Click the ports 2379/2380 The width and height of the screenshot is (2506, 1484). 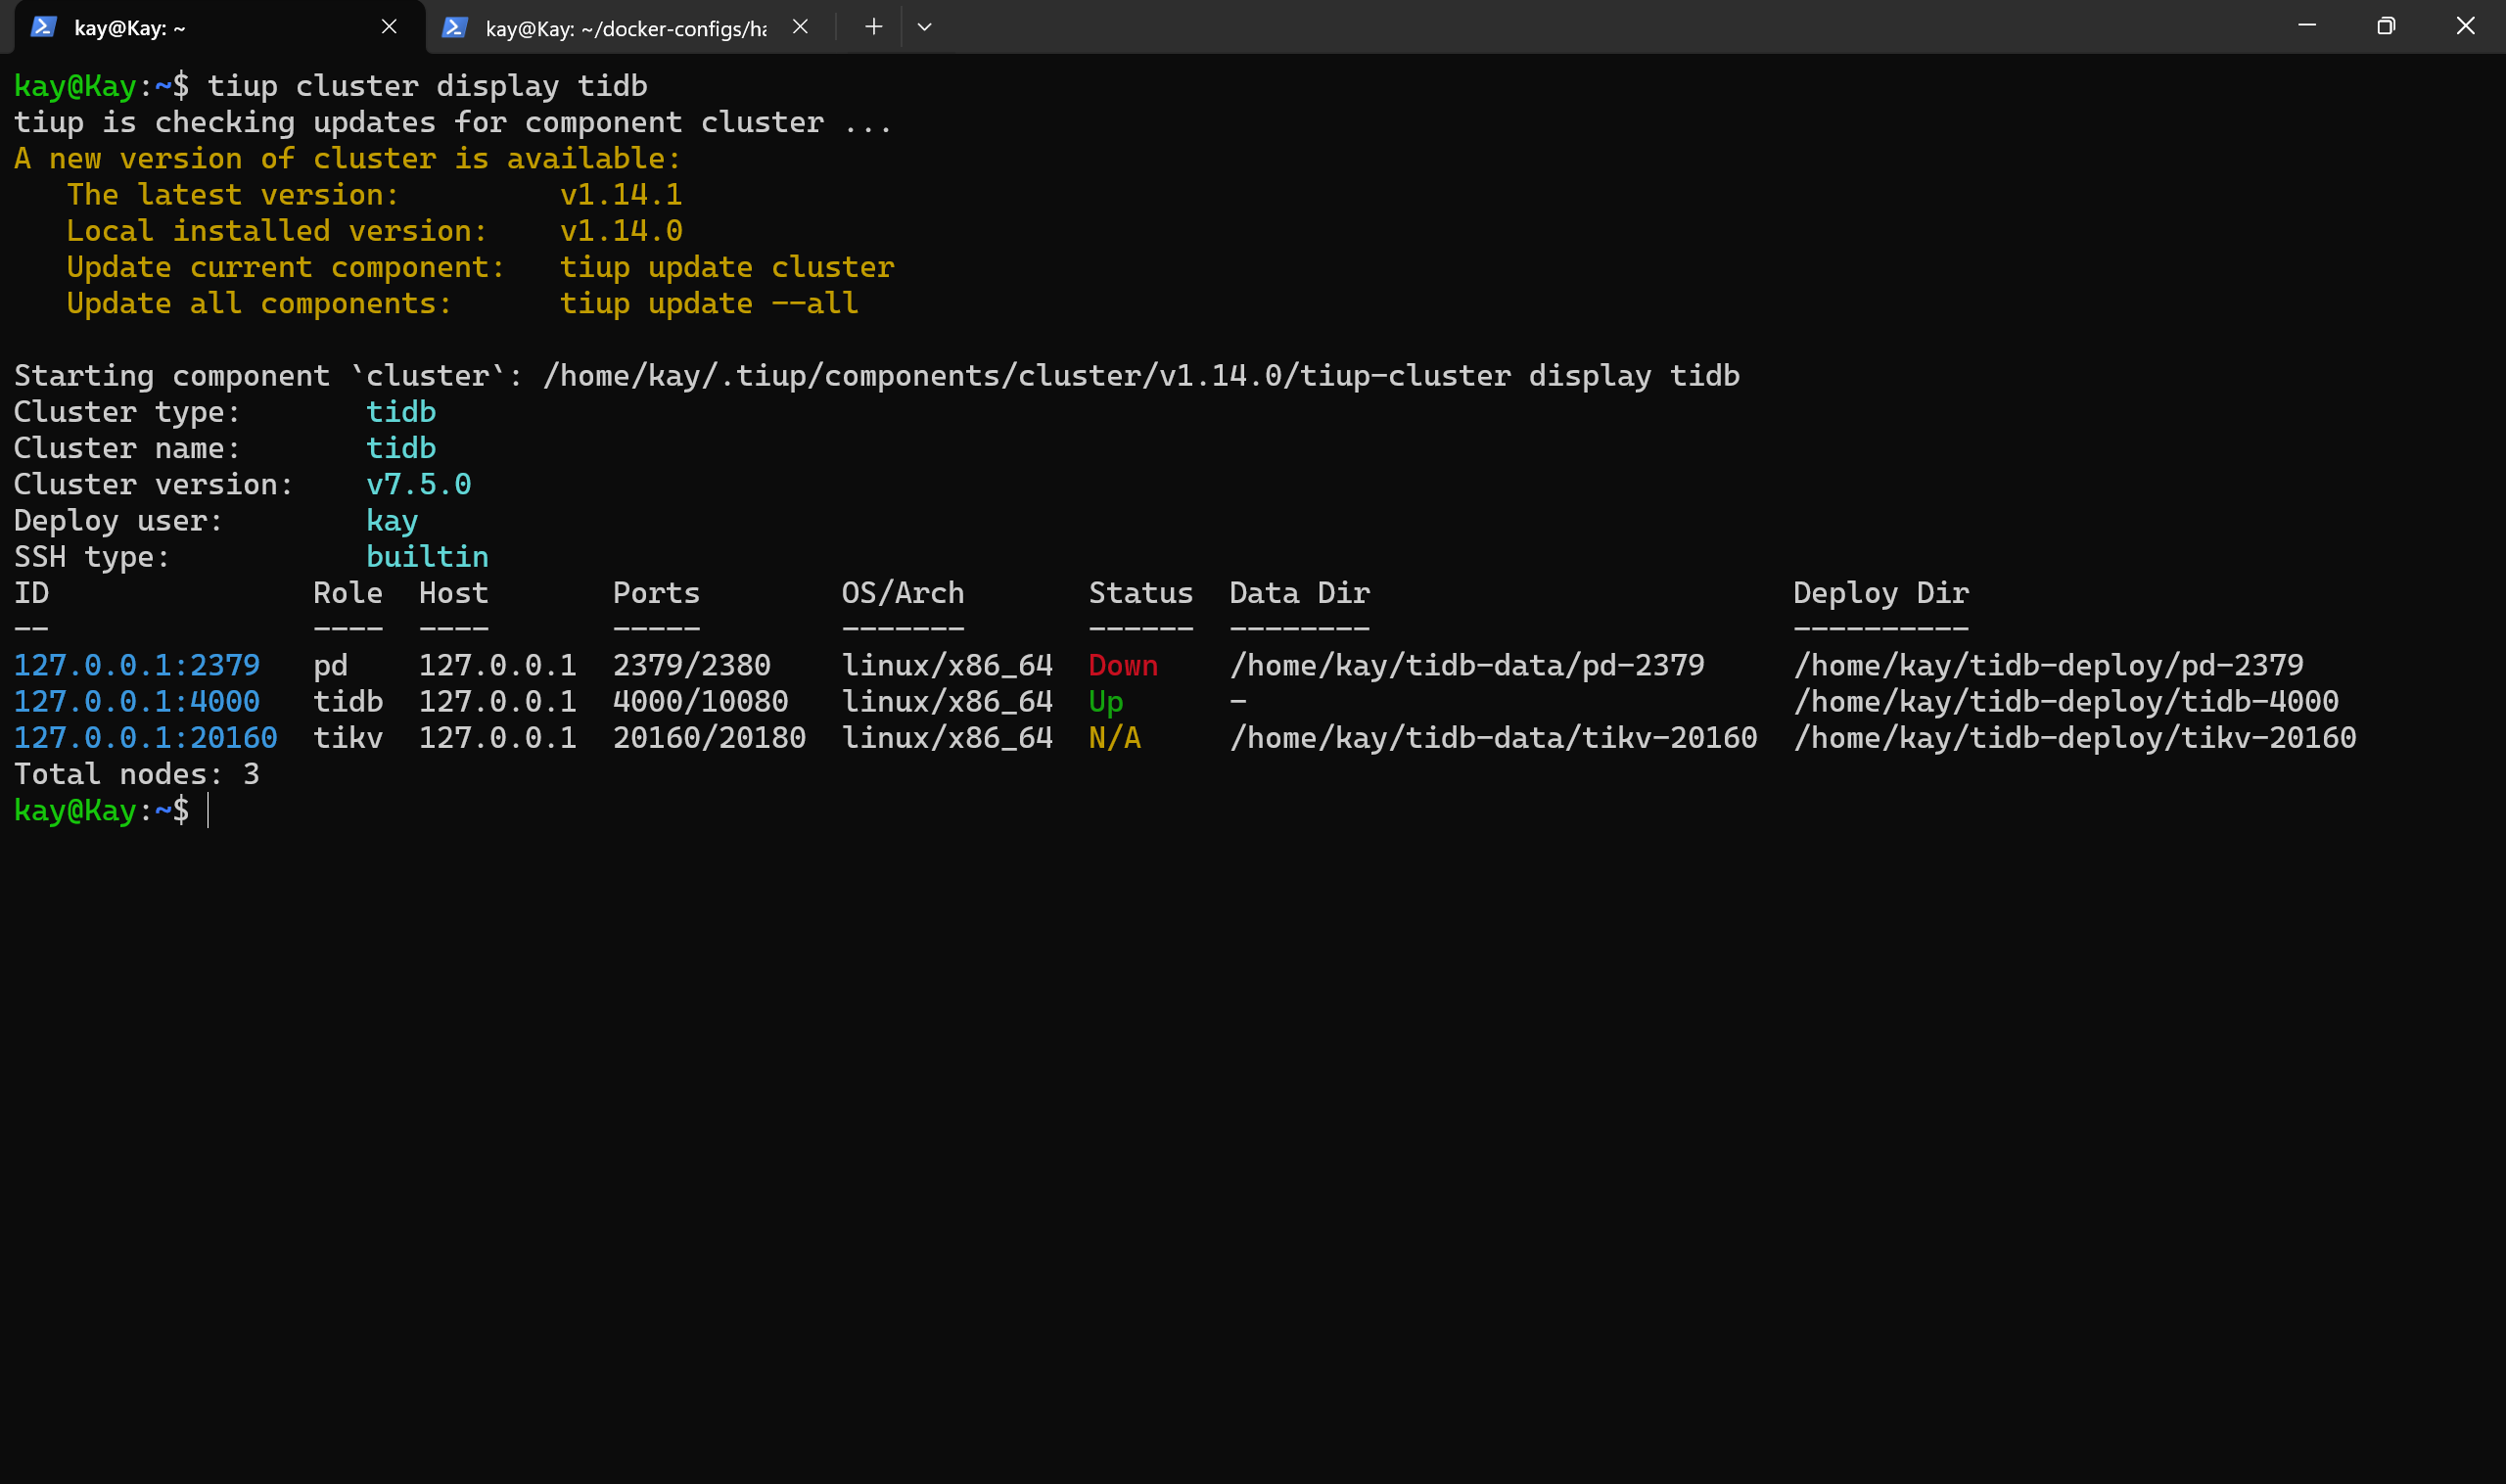[x=692, y=665]
